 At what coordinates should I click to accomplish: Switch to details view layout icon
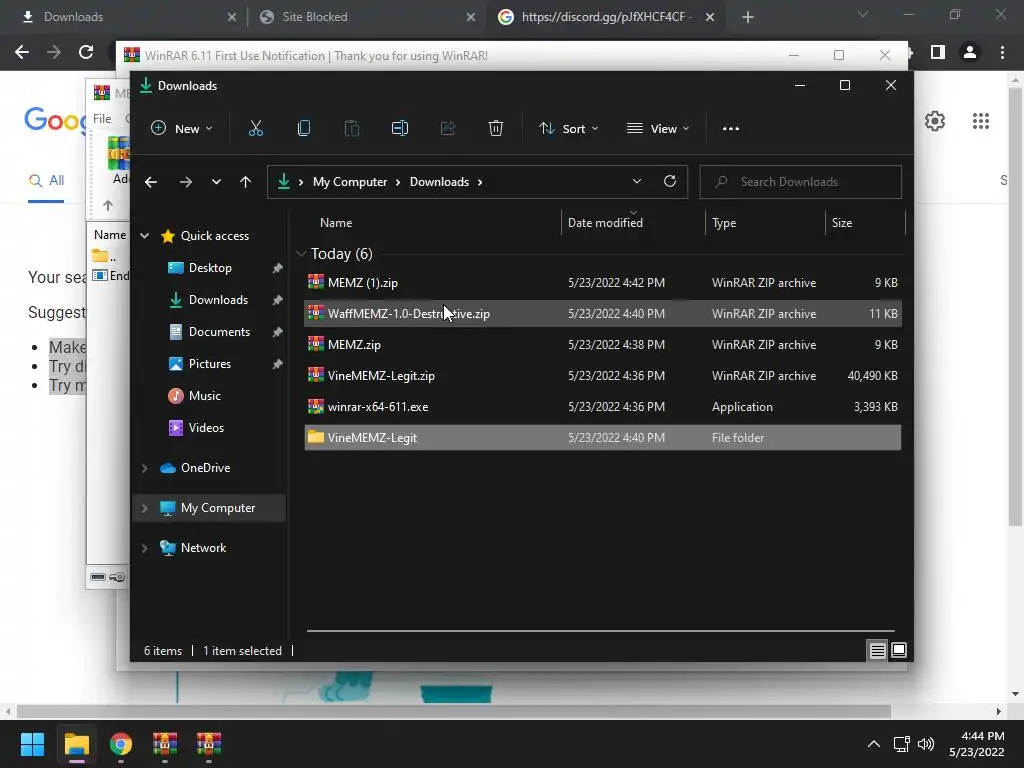(x=877, y=650)
